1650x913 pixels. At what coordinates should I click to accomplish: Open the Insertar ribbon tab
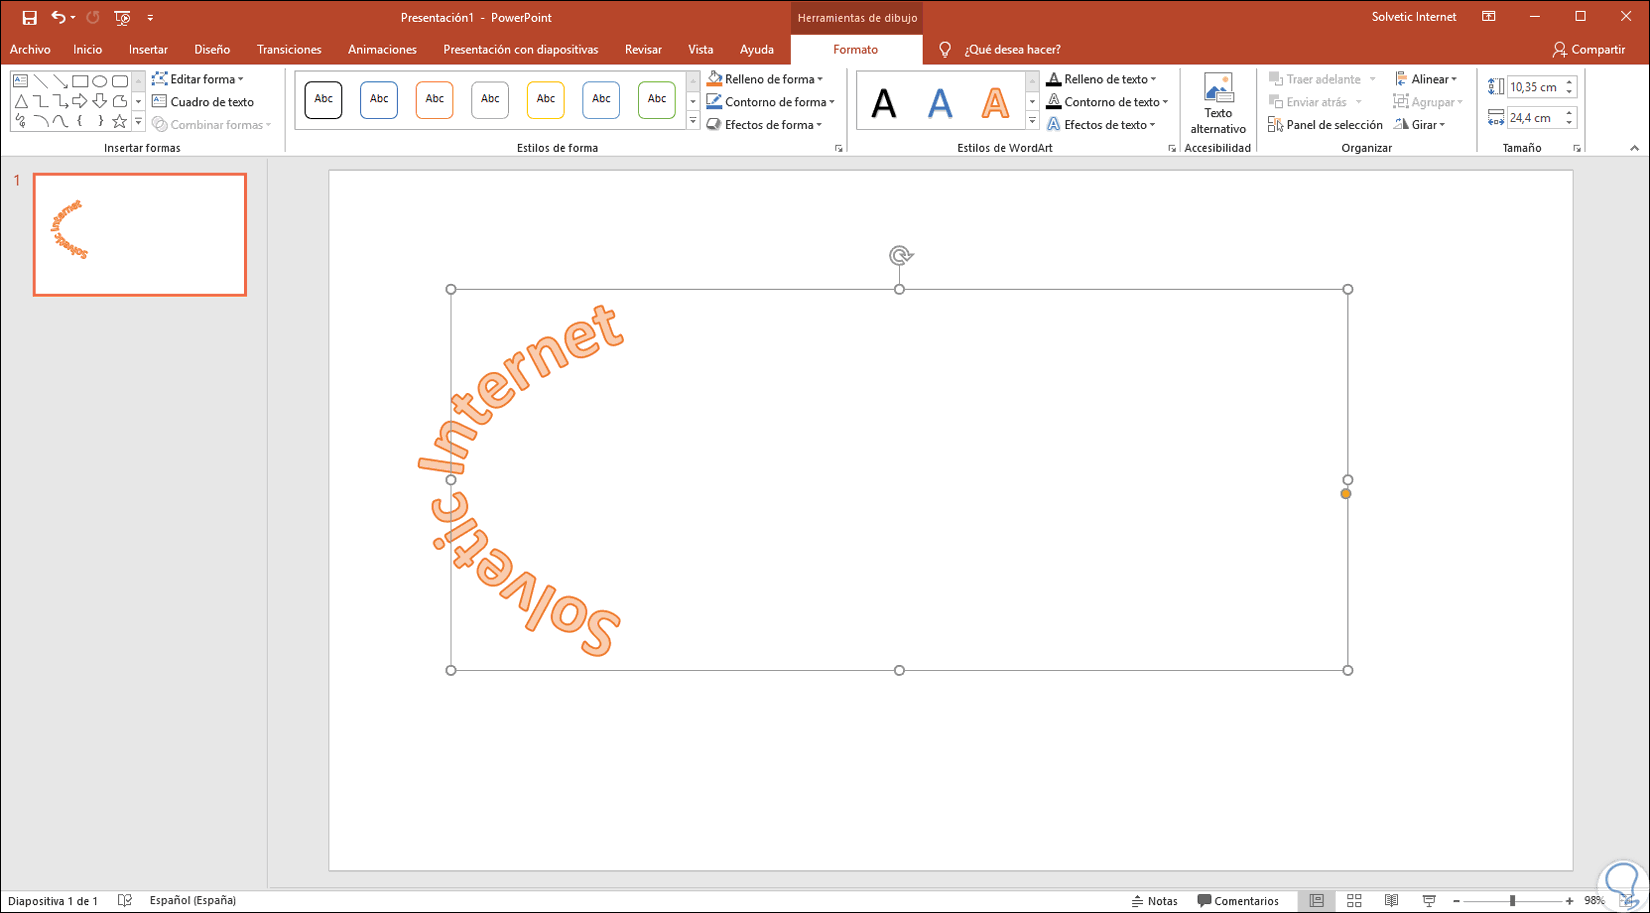pos(148,49)
